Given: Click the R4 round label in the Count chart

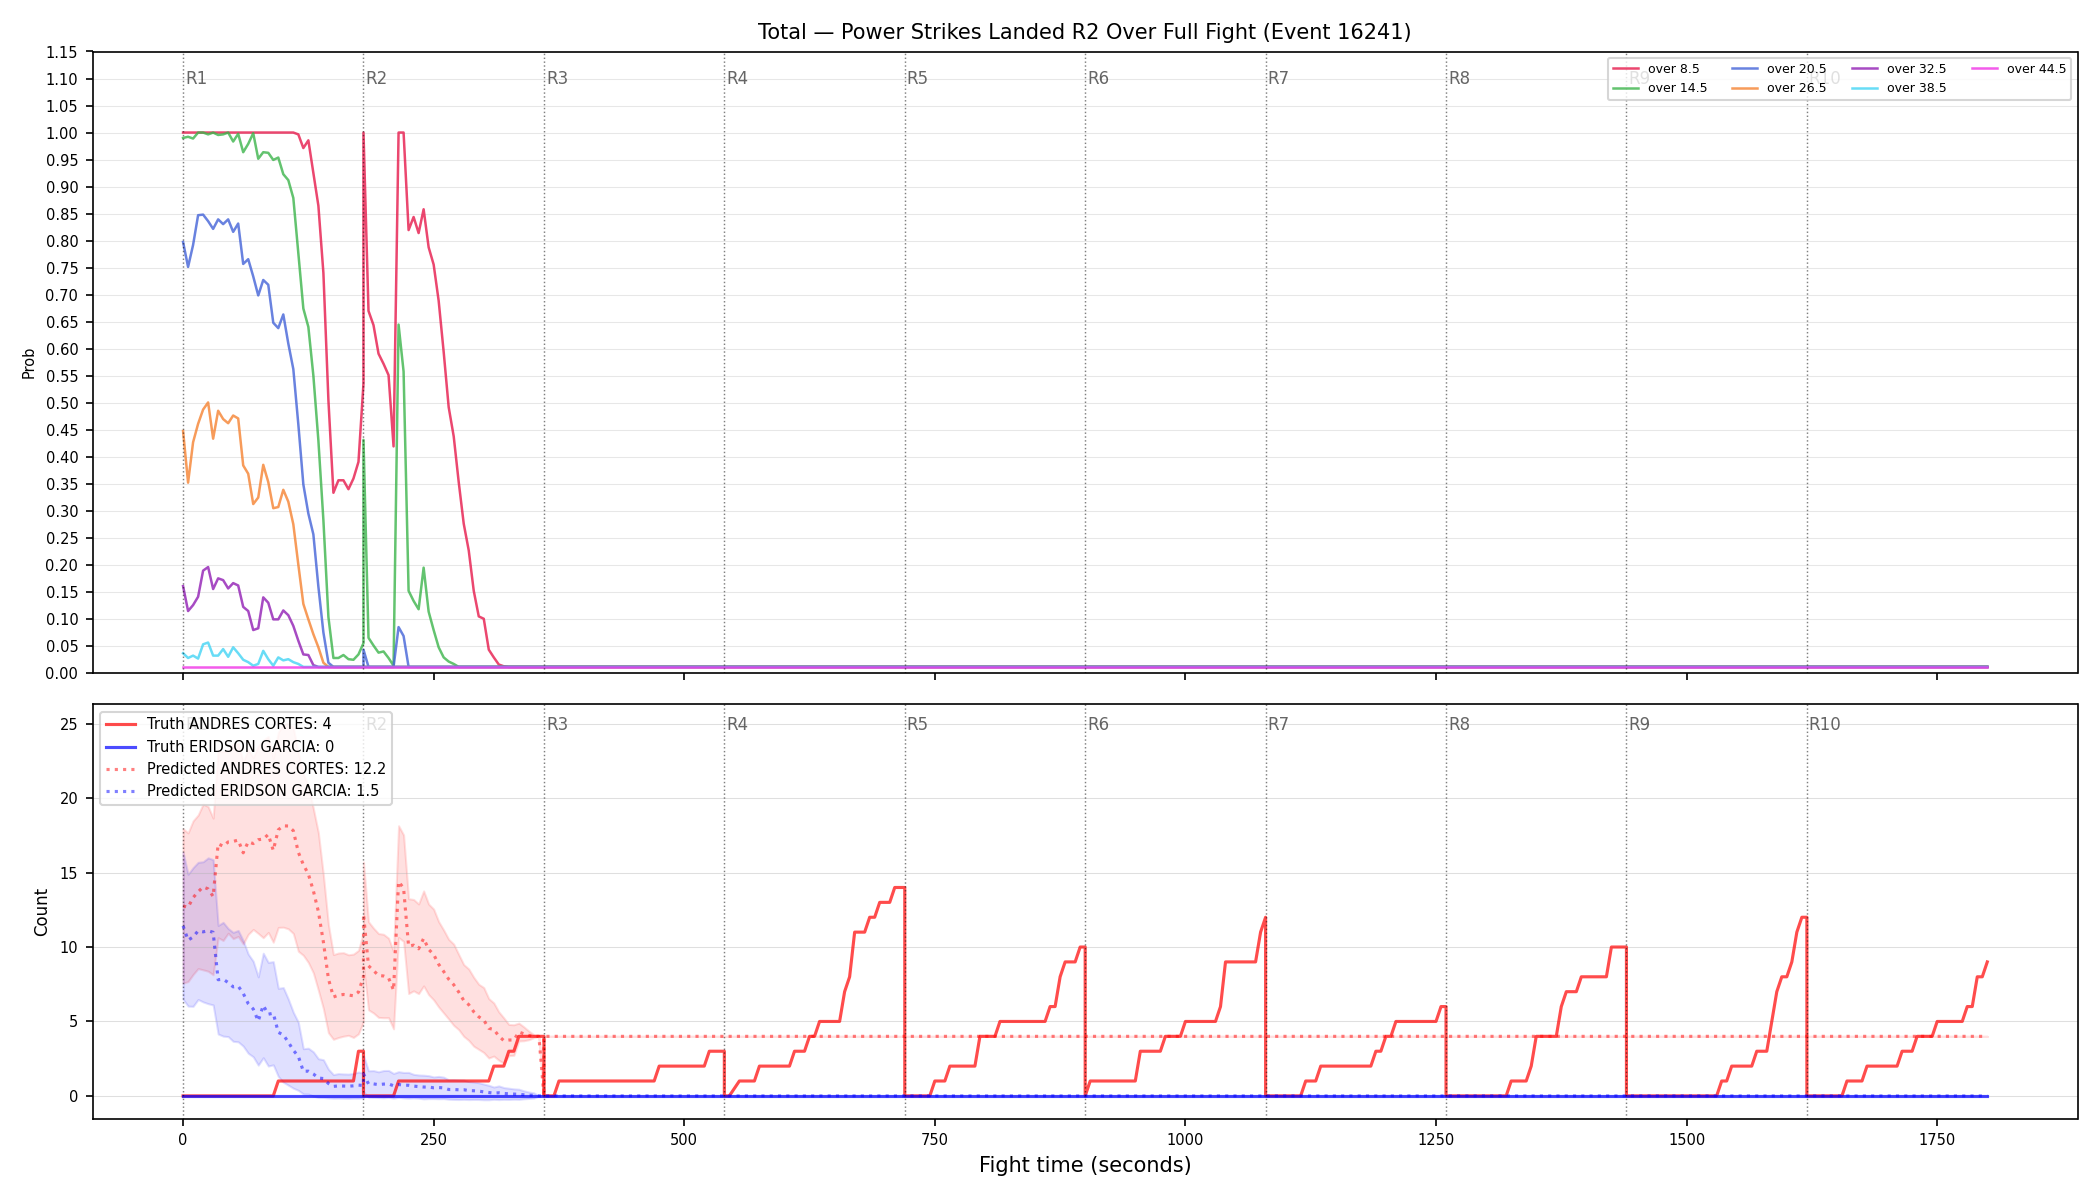Looking at the screenshot, I should pyautogui.click(x=737, y=724).
